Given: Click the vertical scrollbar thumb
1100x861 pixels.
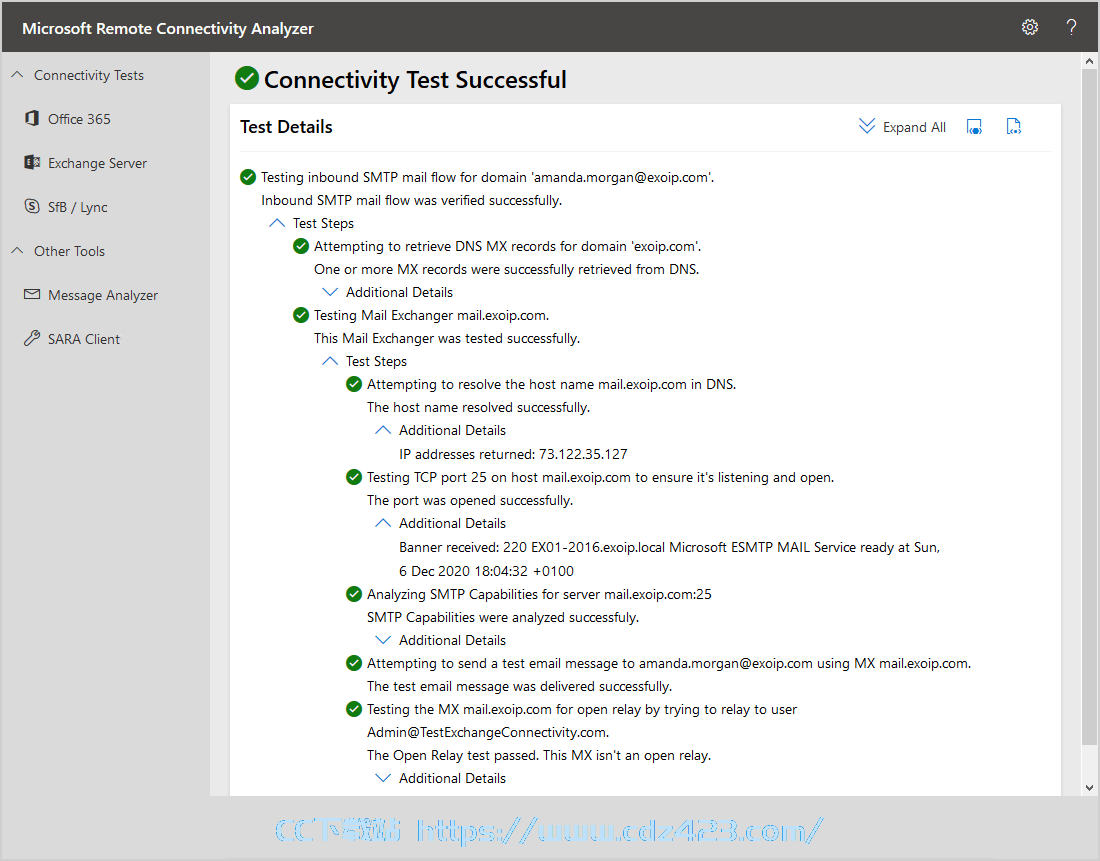Looking at the screenshot, I should pyautogui.click(x=1089, y=407).
